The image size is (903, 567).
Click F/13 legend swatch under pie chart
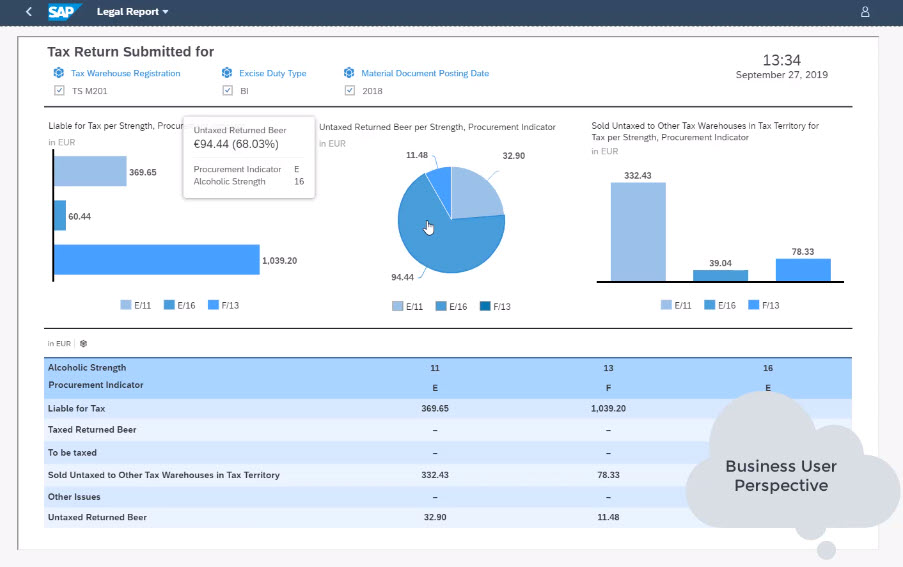485,306
